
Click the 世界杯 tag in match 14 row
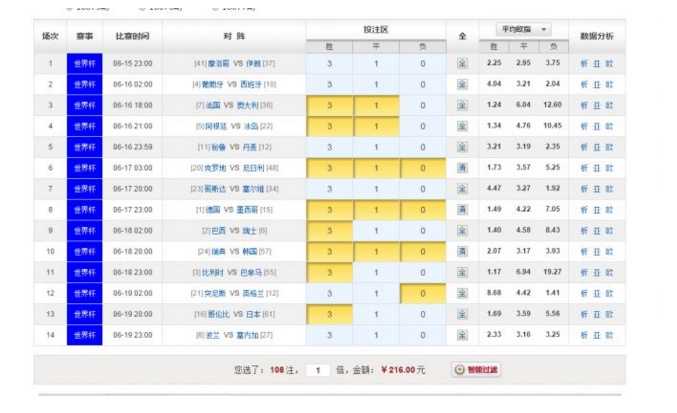[85, 335]
